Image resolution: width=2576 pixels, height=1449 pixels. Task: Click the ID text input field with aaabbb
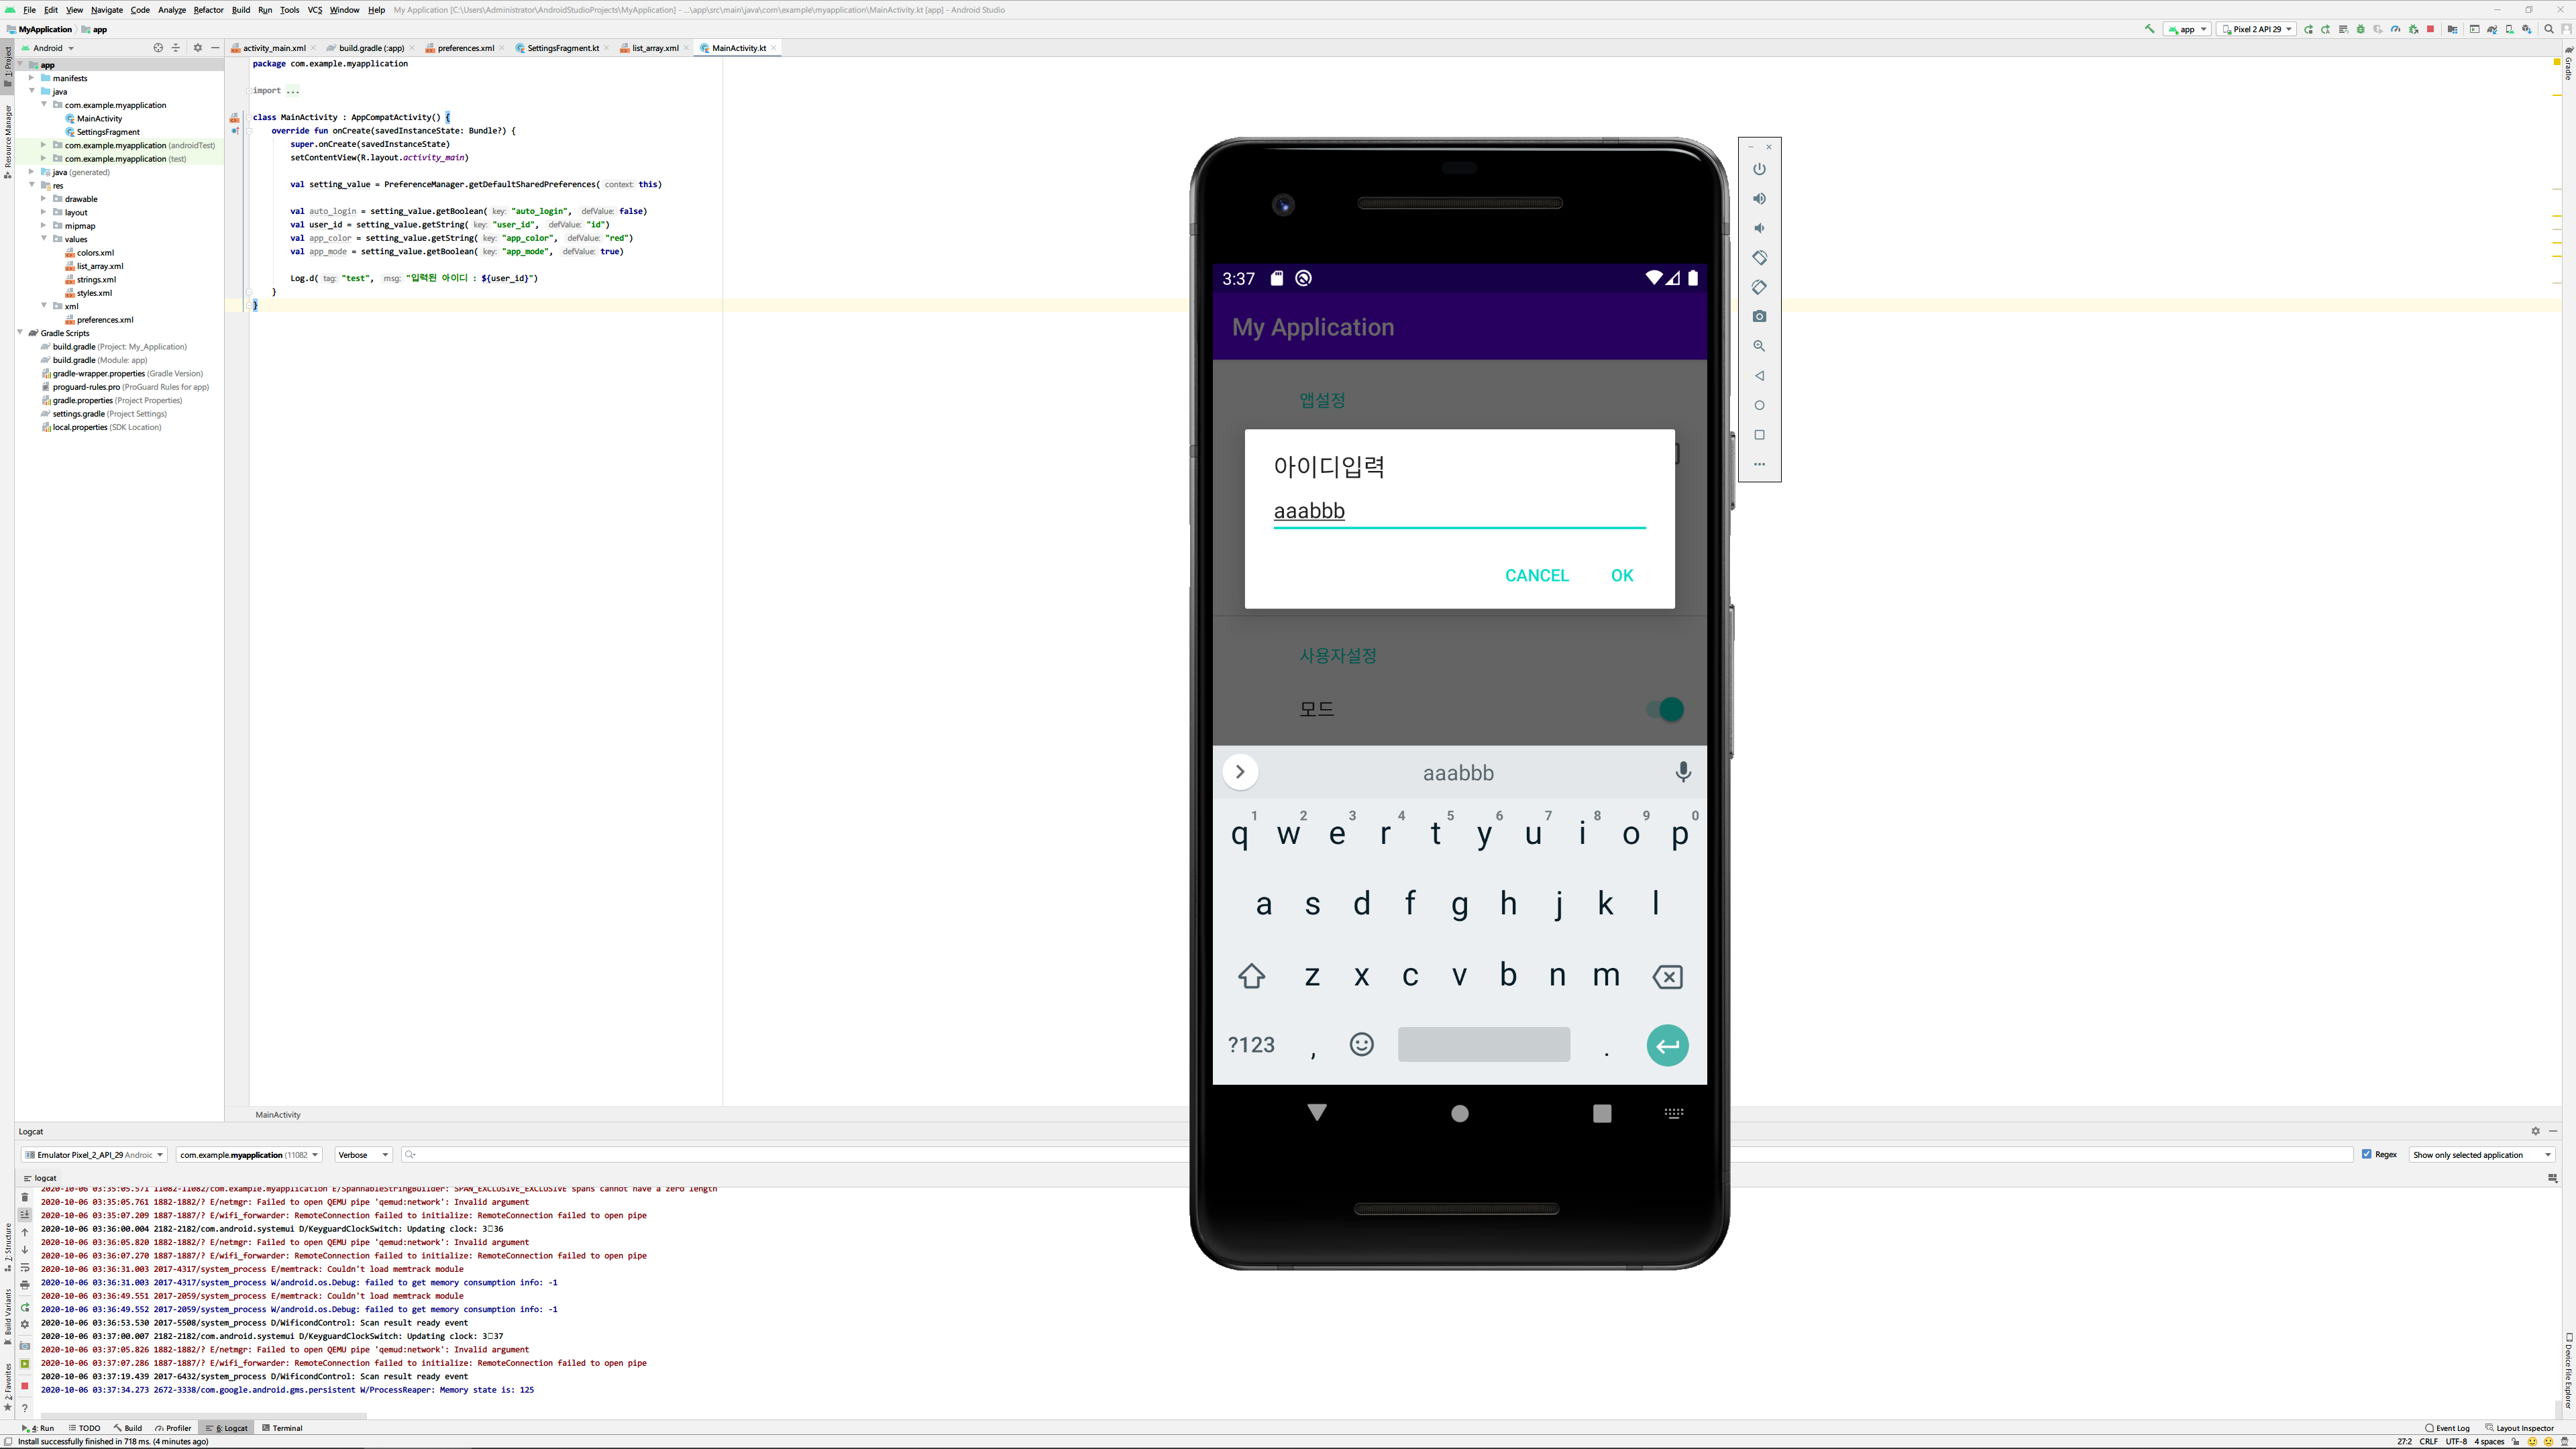(1458, 511)
